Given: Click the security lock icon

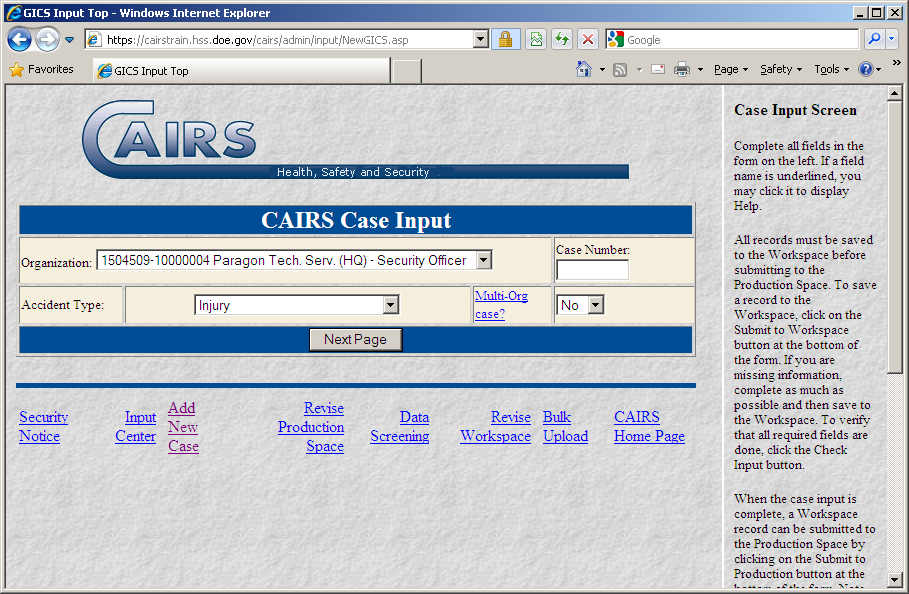Looking at the screenshot, I should [x=506, y=40].
